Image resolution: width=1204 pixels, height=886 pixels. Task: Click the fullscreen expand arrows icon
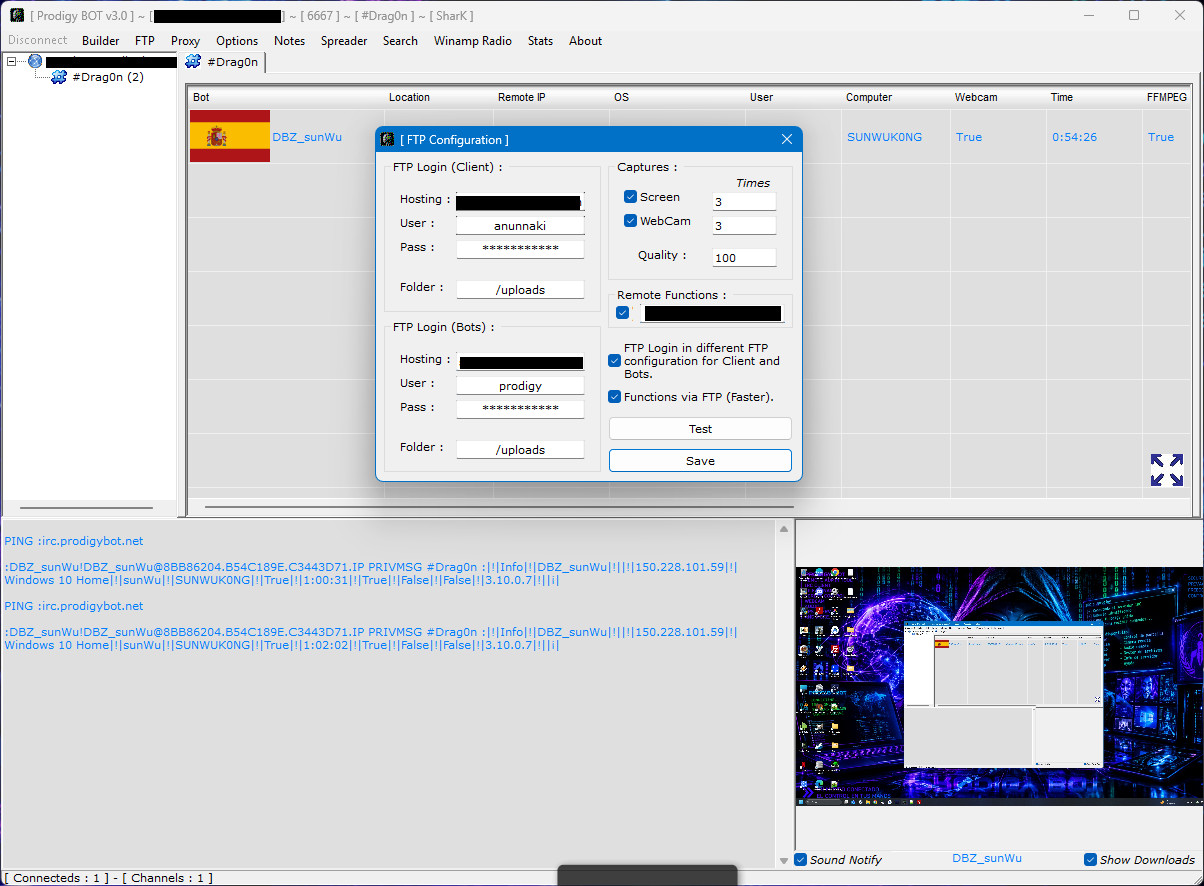1166,470
